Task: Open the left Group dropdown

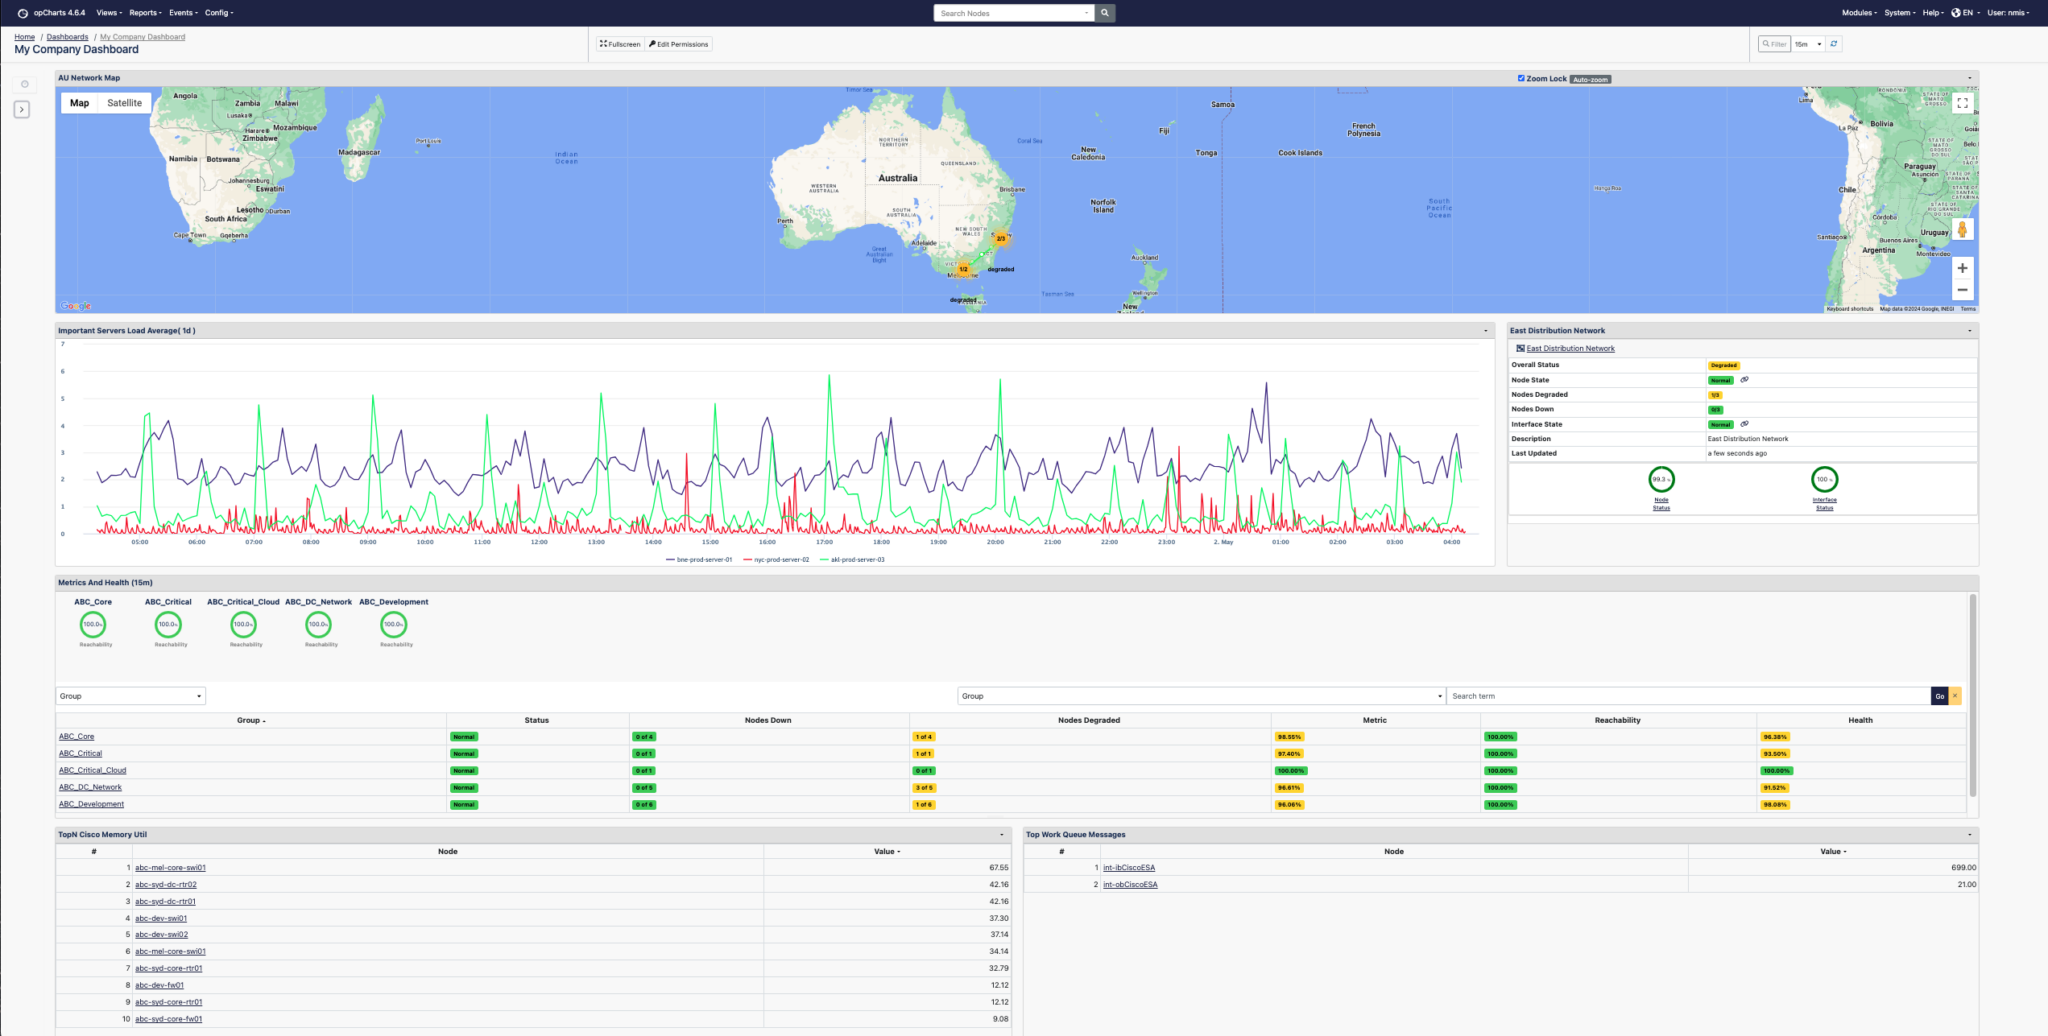Action: click(x=130, y=696)
